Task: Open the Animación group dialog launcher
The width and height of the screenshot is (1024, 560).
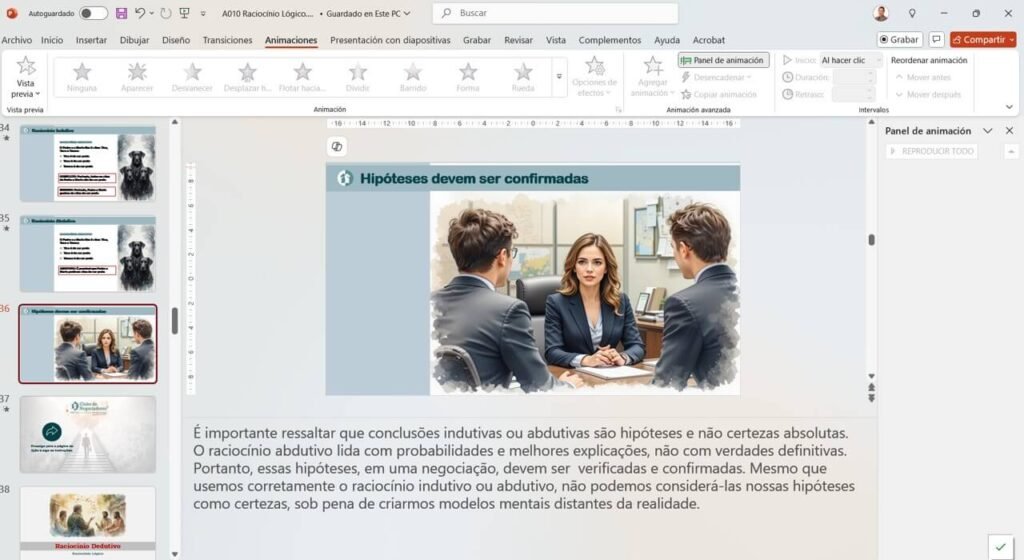Action: click(618, 110)
